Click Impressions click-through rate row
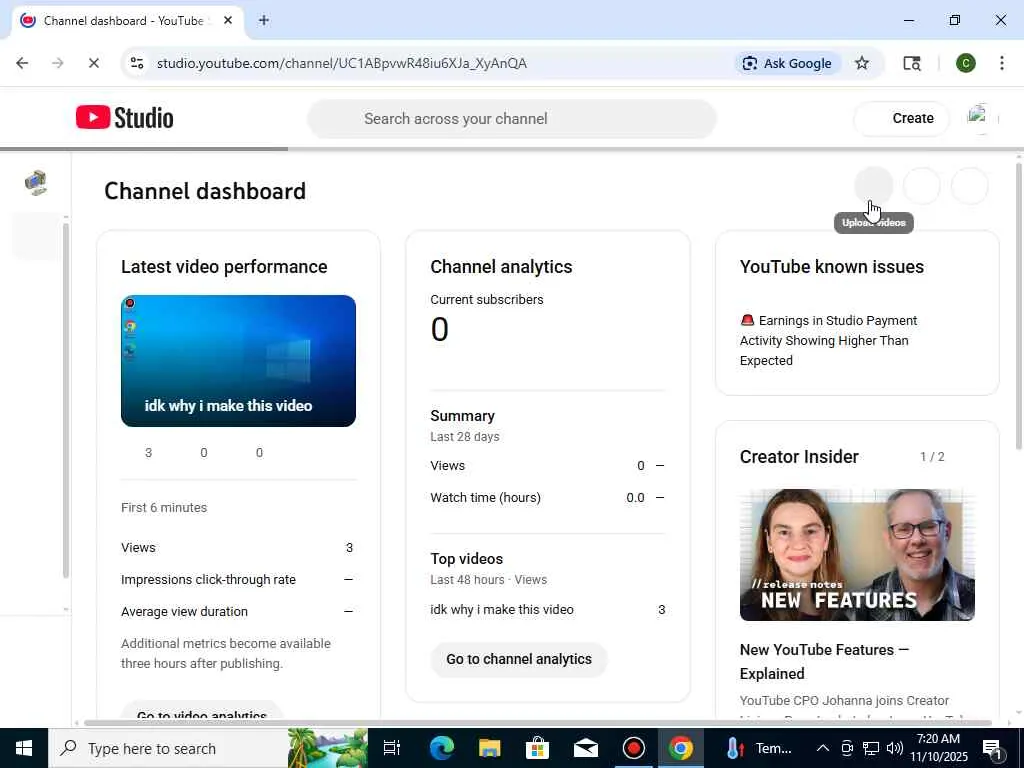Image resolution: width=1024 pixels, height=768 pixels. [x=237, y=579]
